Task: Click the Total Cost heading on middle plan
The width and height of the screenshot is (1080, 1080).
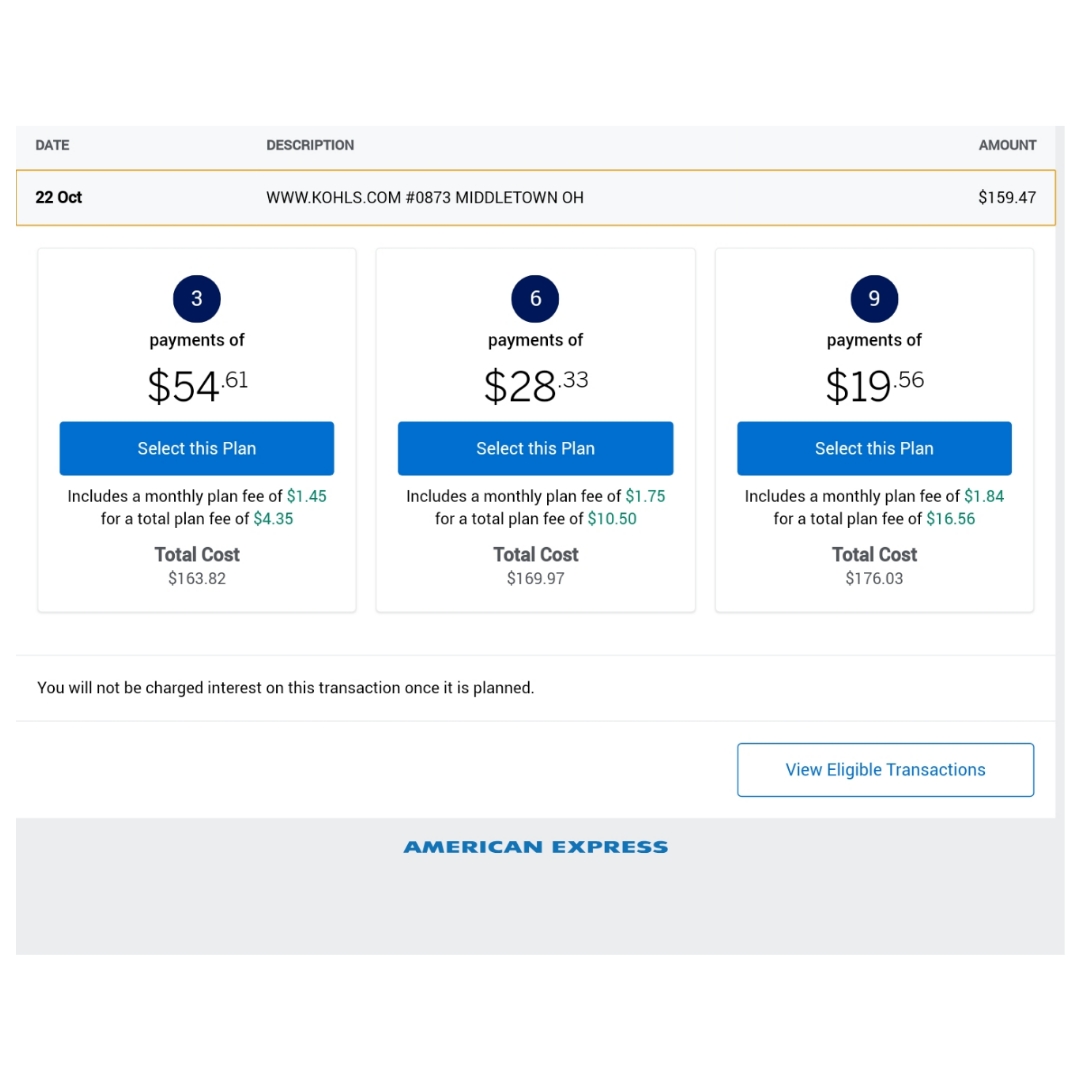Action: tap(535, 554)
